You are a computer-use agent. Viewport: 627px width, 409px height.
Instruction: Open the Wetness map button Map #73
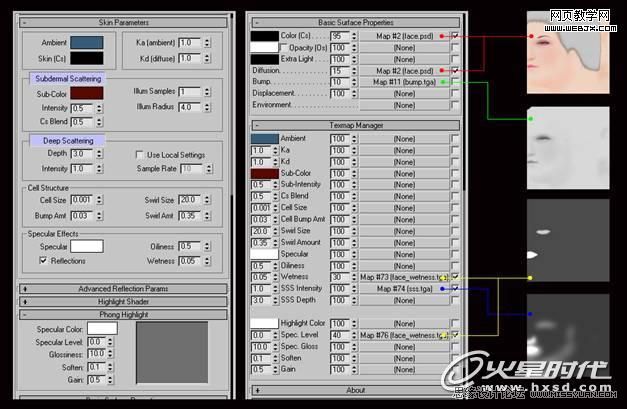coord(404,277)
